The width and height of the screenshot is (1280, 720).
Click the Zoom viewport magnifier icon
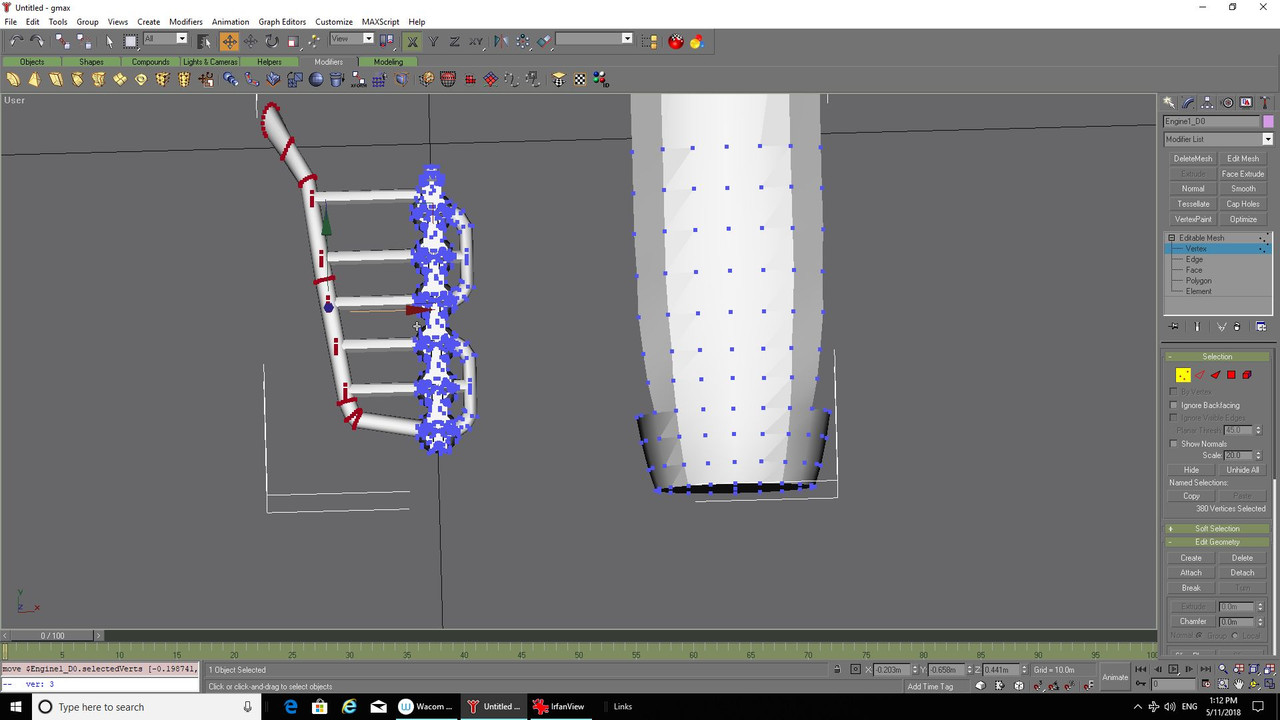1223,670
